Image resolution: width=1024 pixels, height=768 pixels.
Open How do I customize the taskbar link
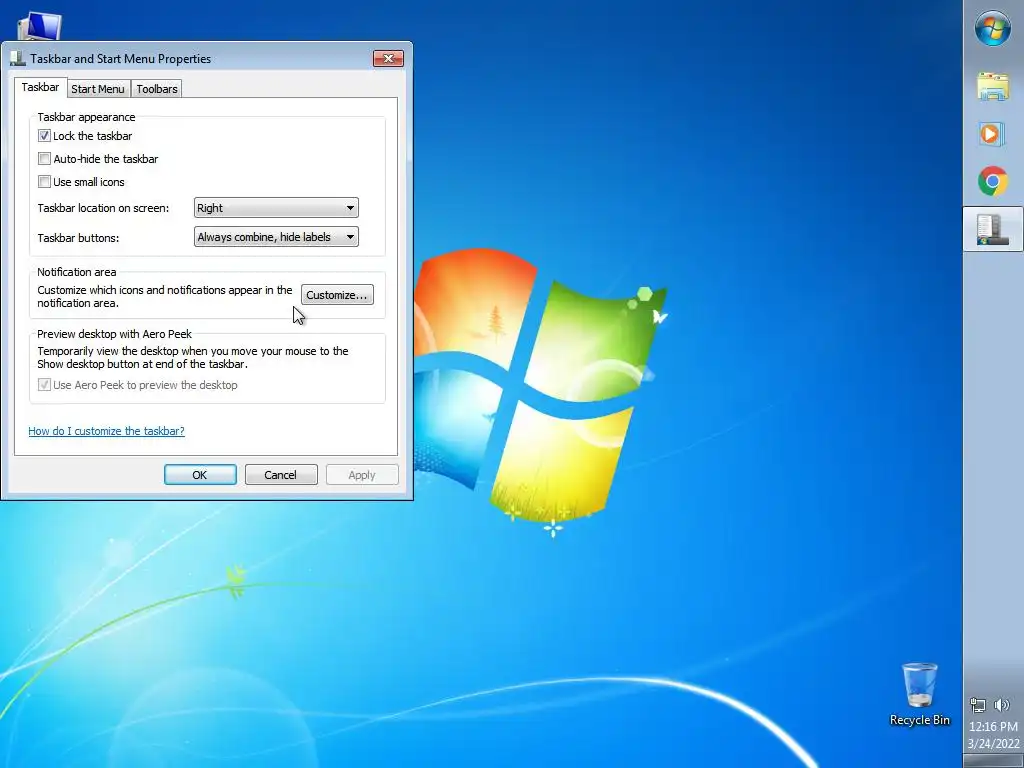[106, 431]
